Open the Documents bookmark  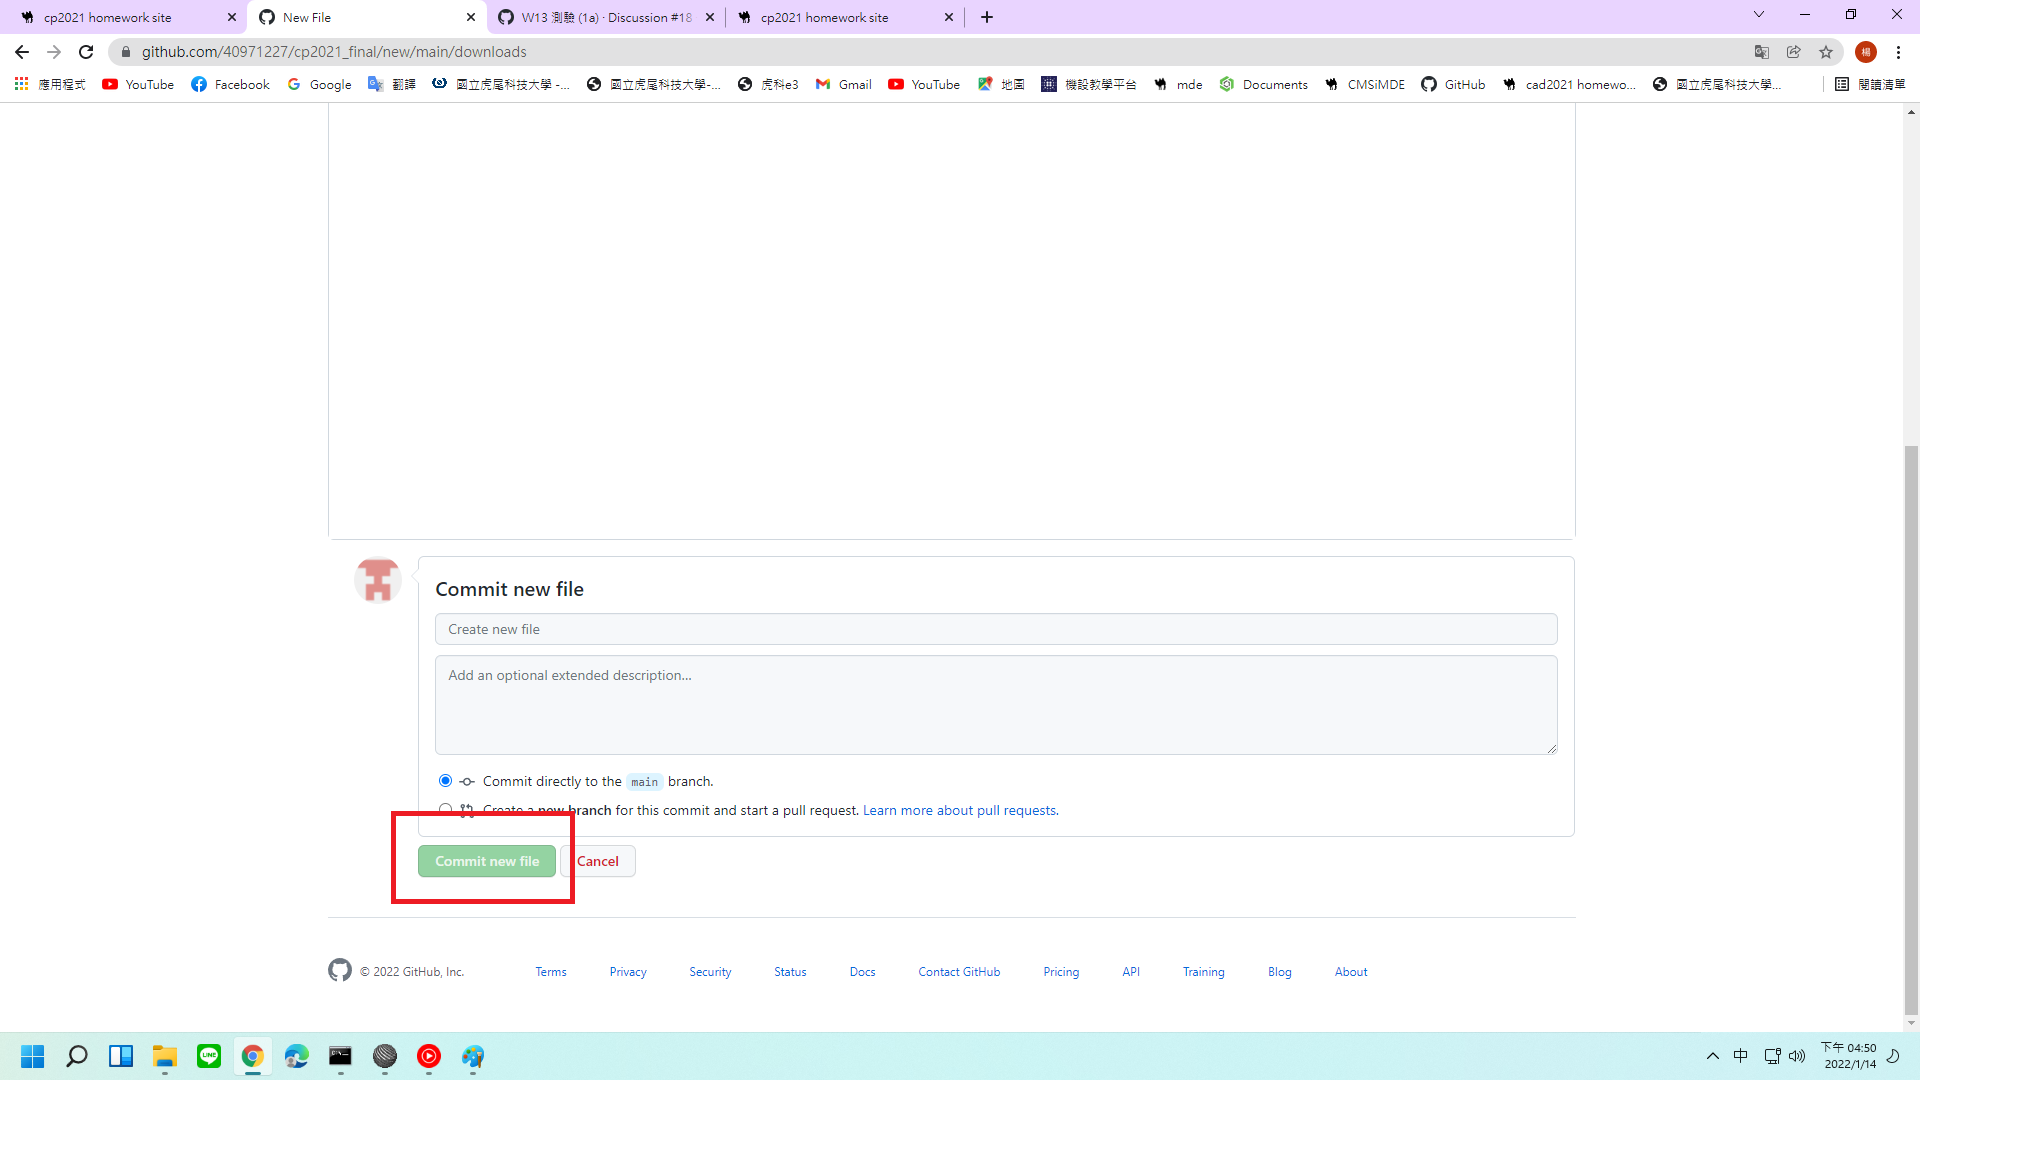(1263, 84)
